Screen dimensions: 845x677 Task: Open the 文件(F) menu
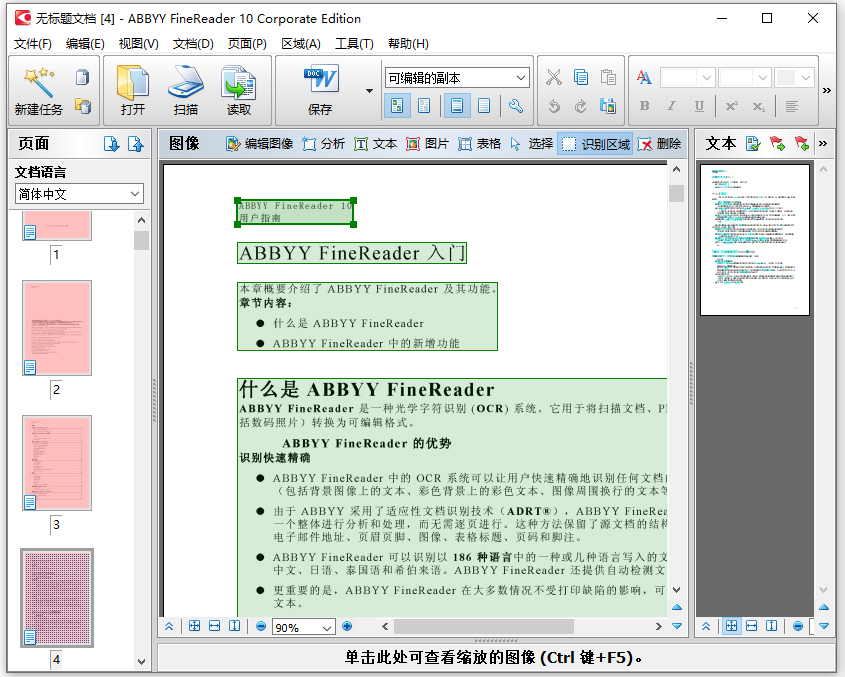(x=33, y=43)
